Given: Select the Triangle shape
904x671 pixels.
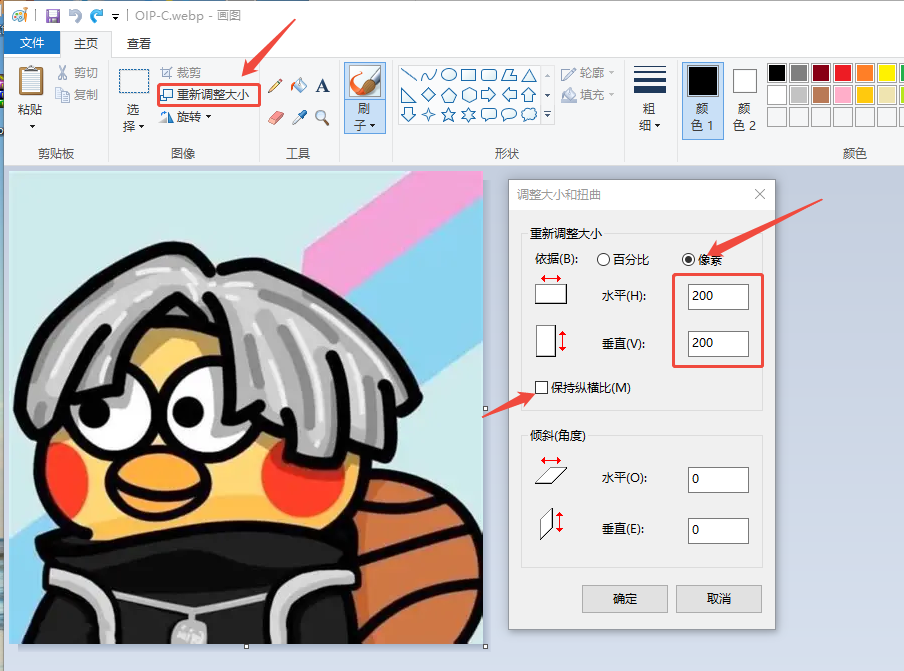Looking at the screenshot, I should [529, 75].
